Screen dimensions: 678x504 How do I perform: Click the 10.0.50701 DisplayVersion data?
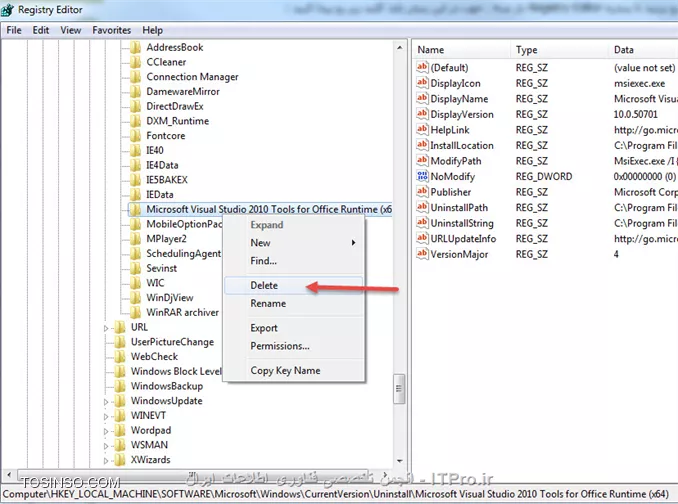(635, 114)
